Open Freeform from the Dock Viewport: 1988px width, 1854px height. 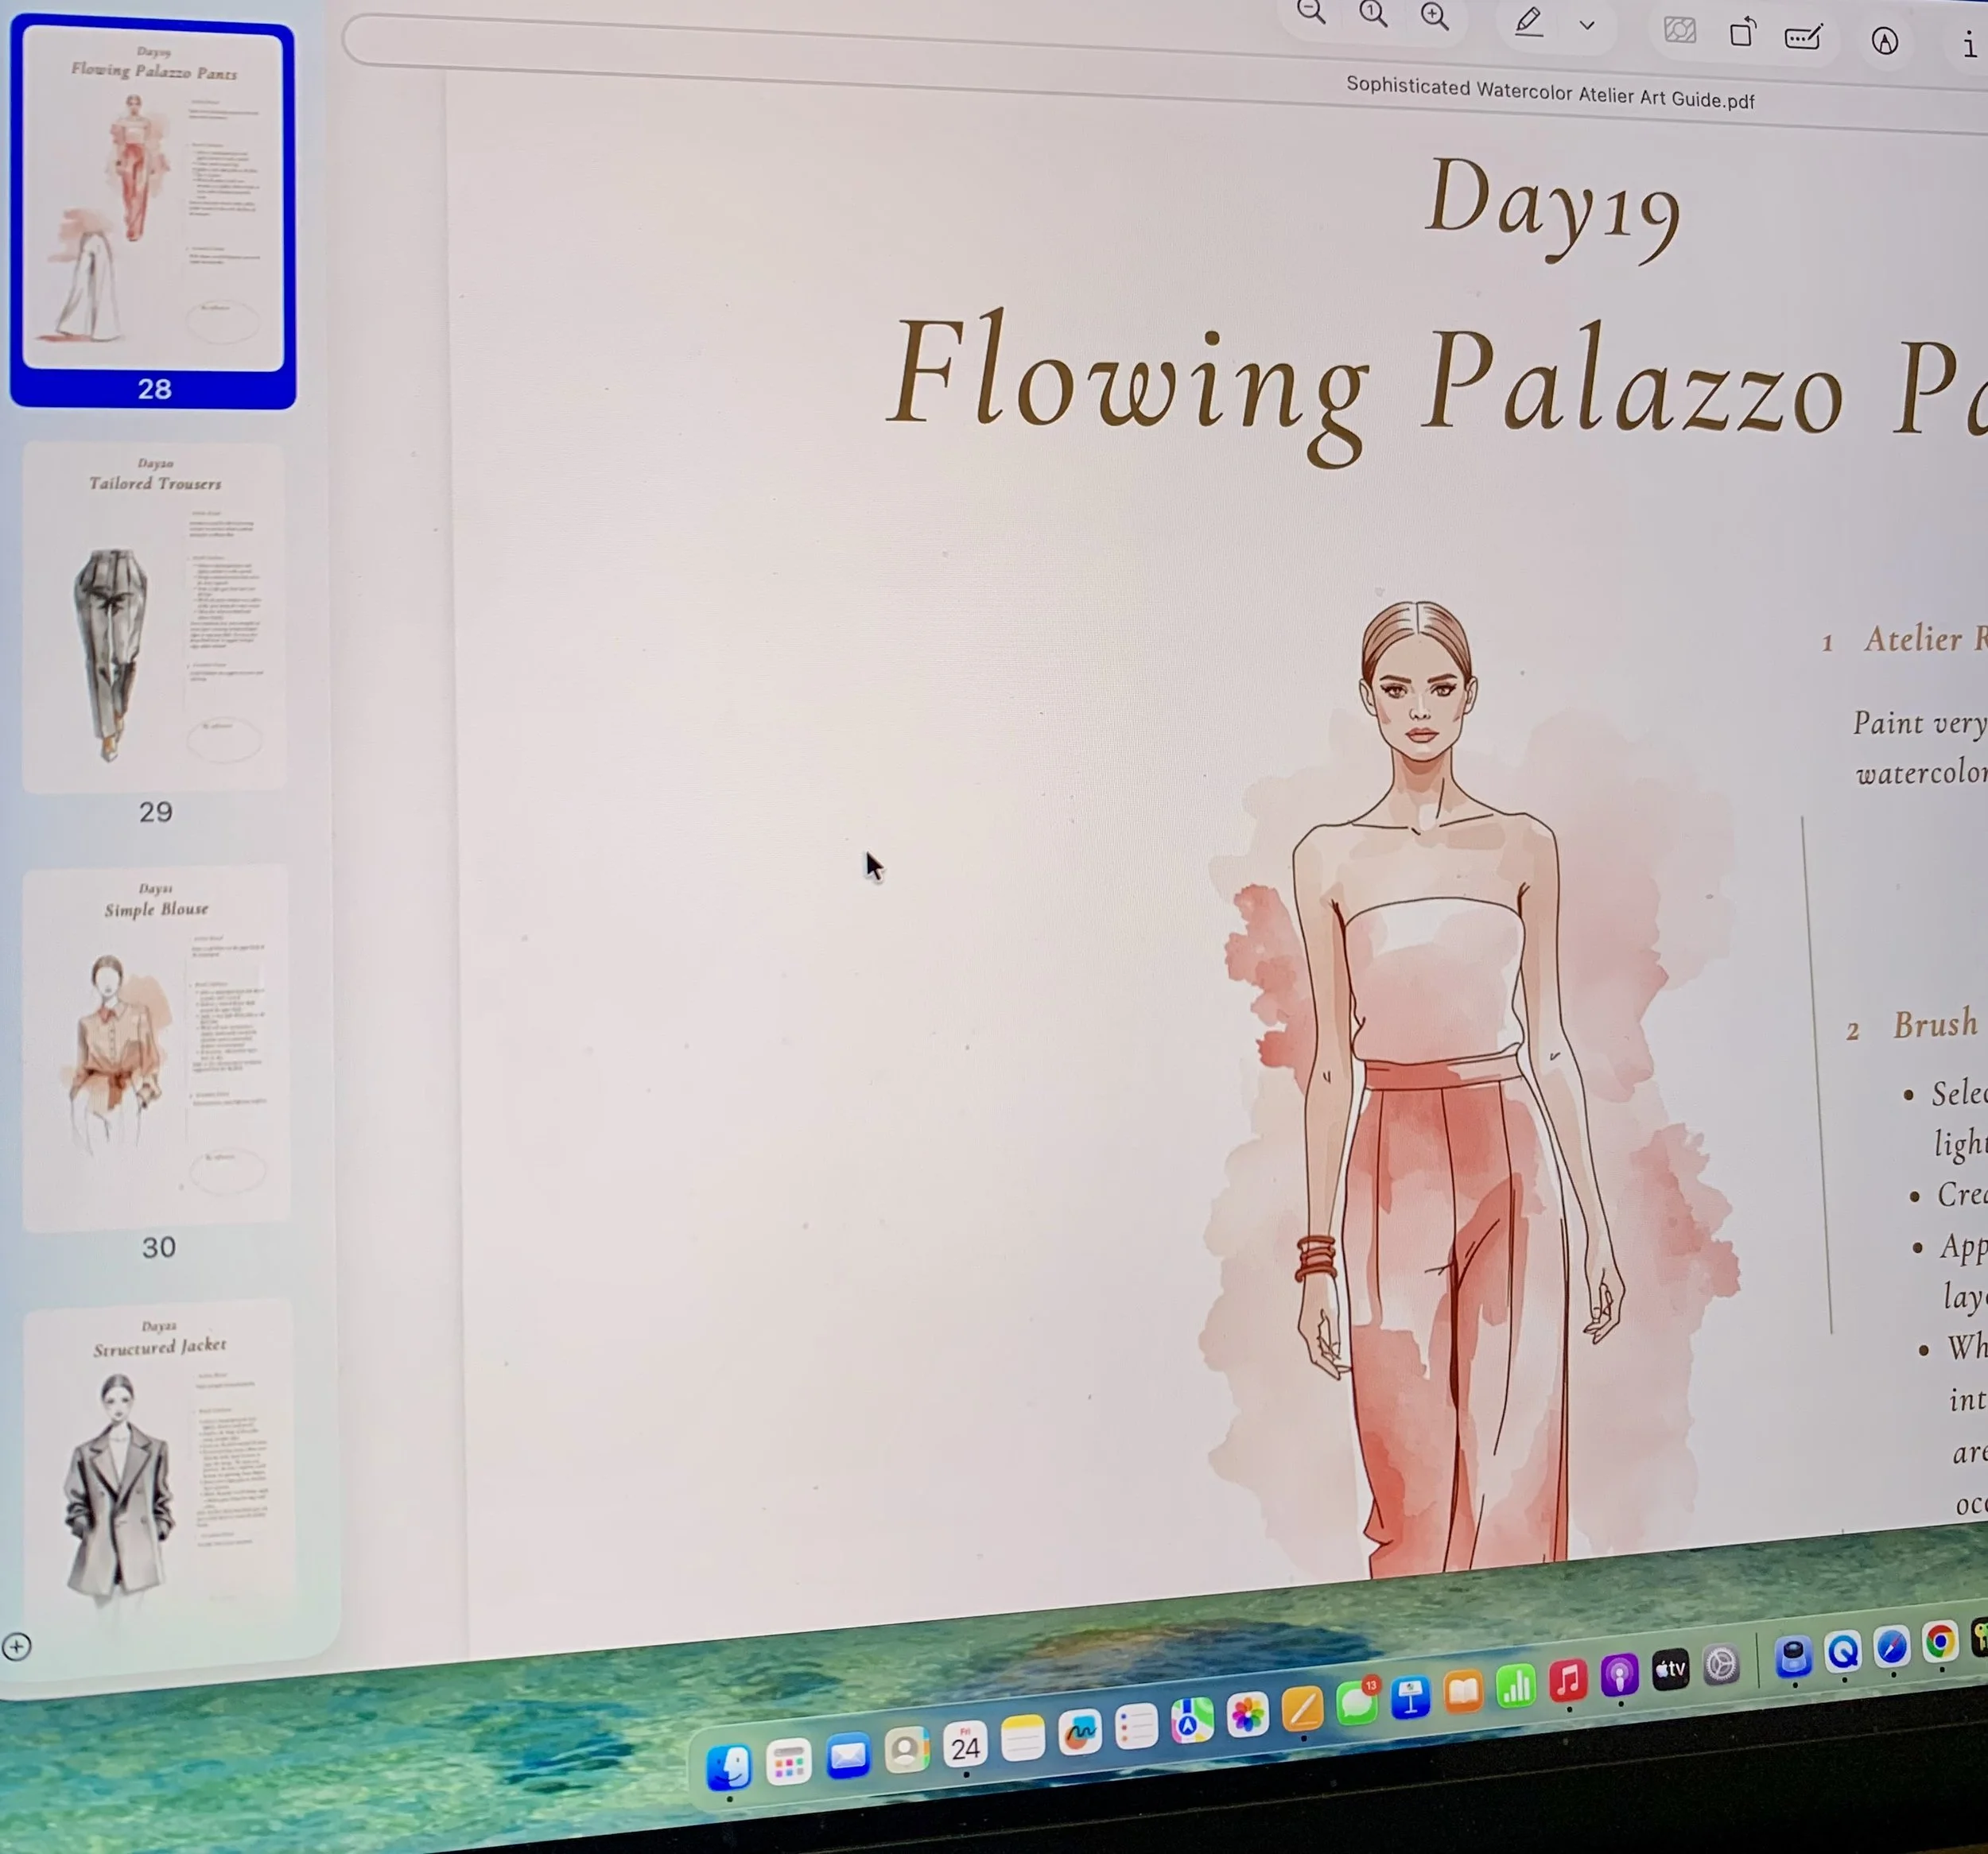1080,1733
